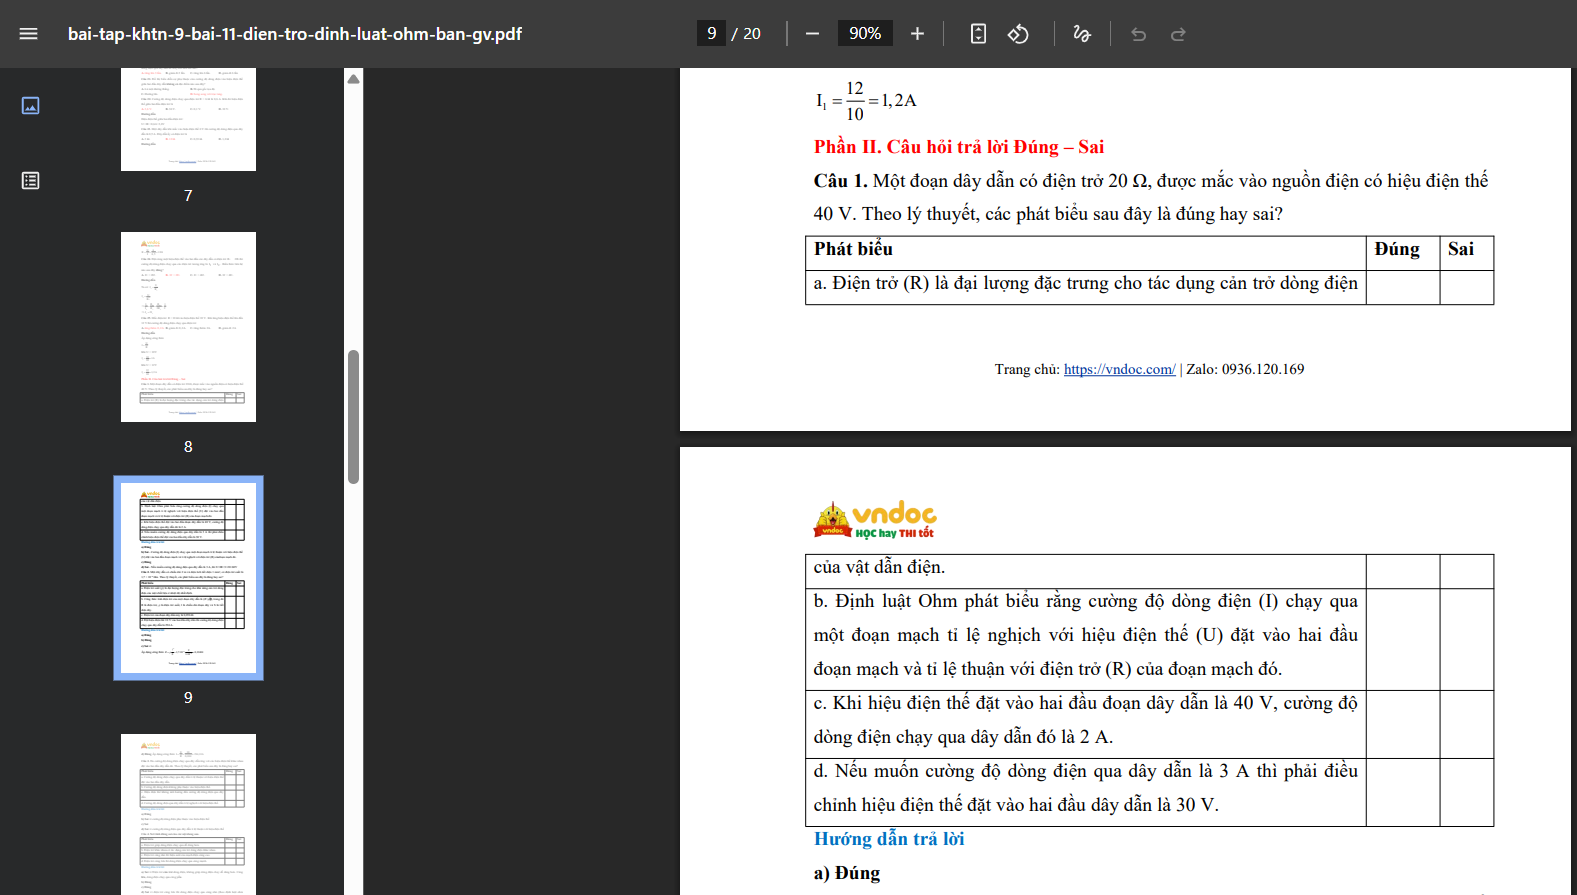The image size is (1577, 895).
Task: Show document outline view
Action: [31, 181]
